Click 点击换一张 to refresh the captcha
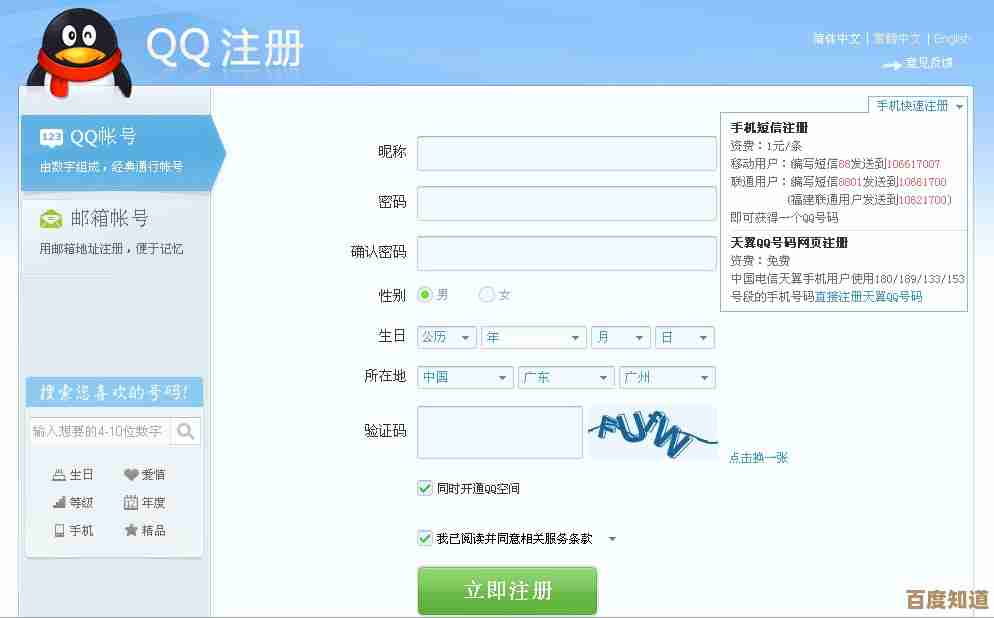 pyautogui.click(x=757, y=457)
